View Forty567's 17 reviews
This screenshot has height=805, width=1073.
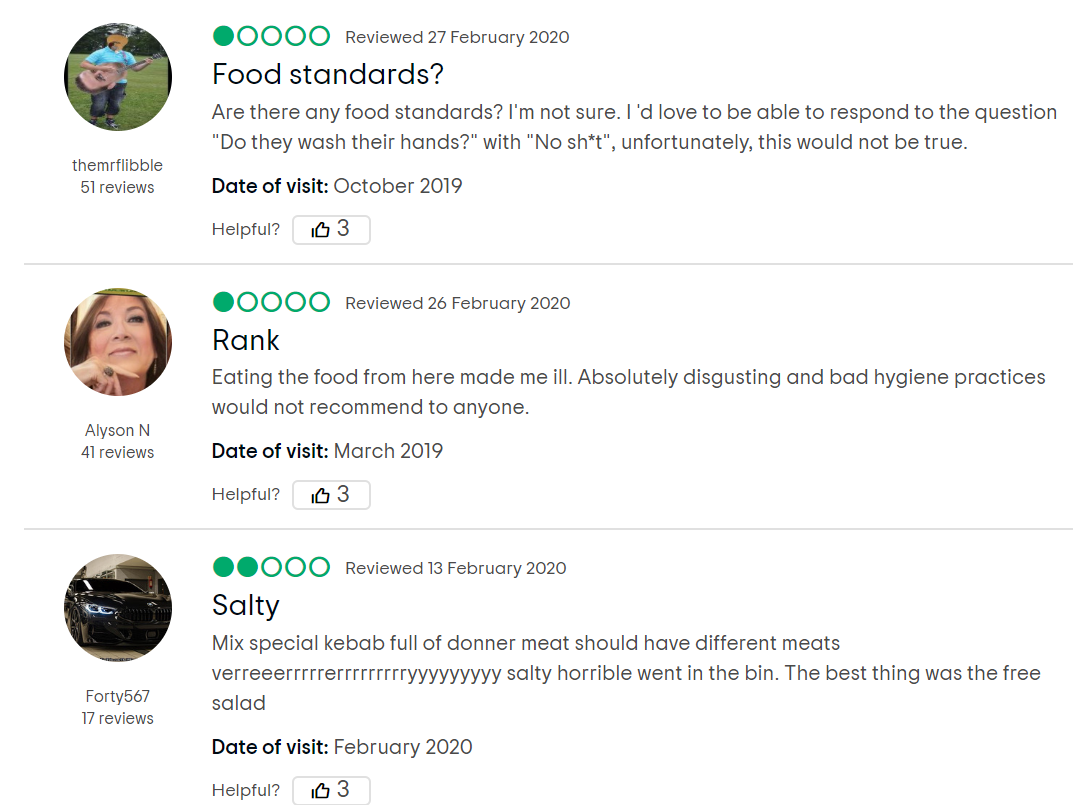click(118, 717)
